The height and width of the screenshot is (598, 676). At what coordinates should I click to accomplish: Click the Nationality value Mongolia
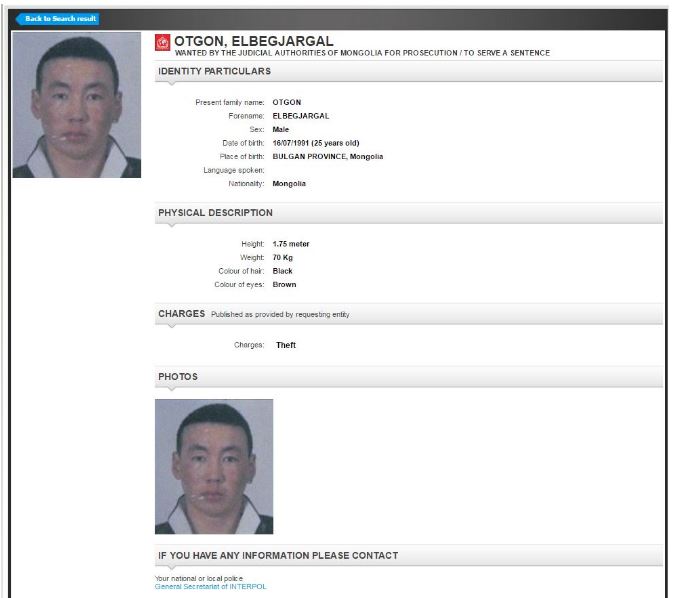289,184
